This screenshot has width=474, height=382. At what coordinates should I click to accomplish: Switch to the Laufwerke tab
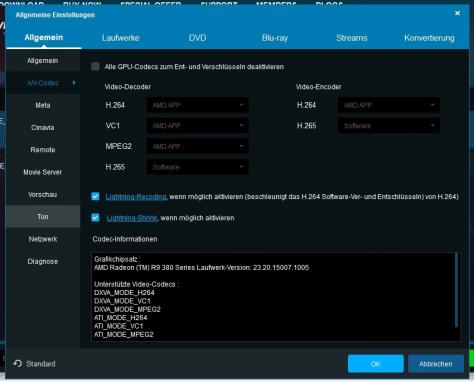[x=121, y=38]
